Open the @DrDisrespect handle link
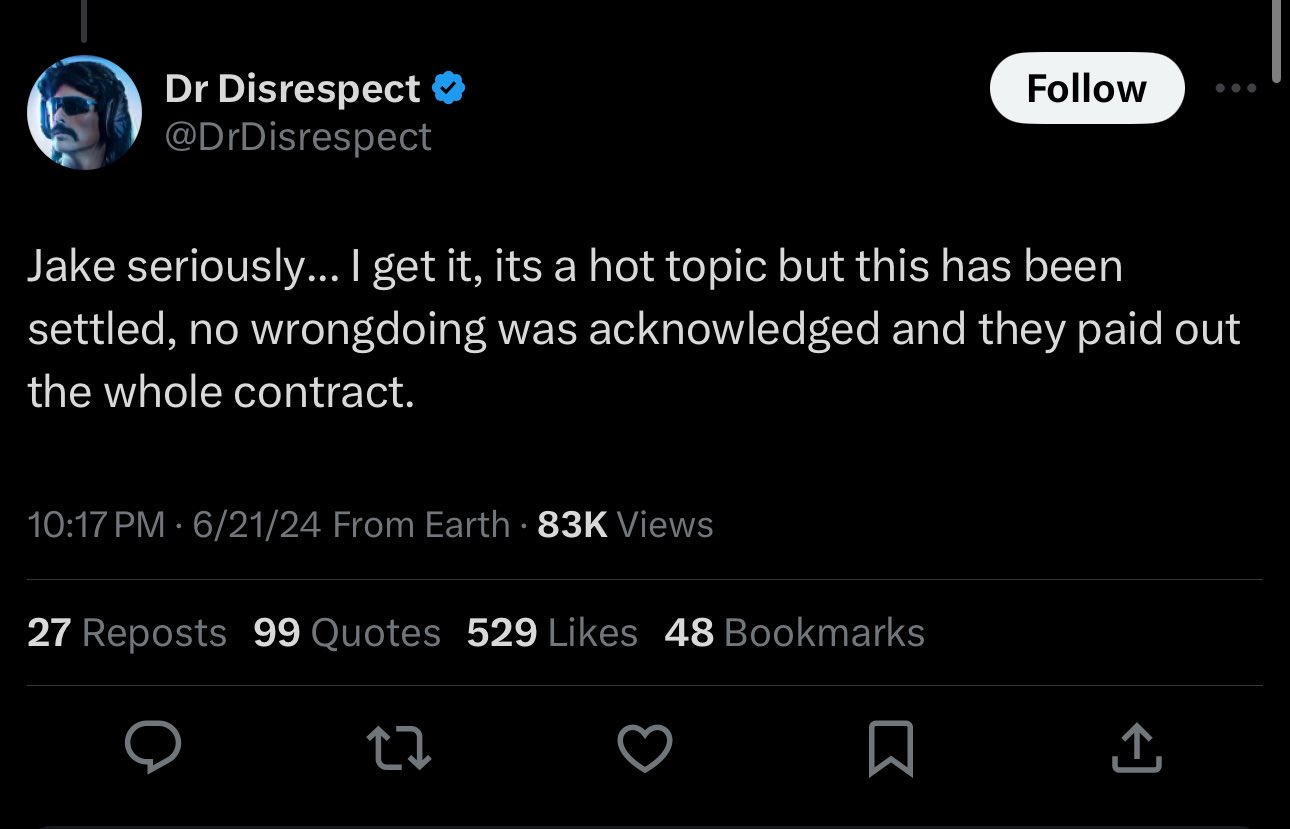 (298, 136)
